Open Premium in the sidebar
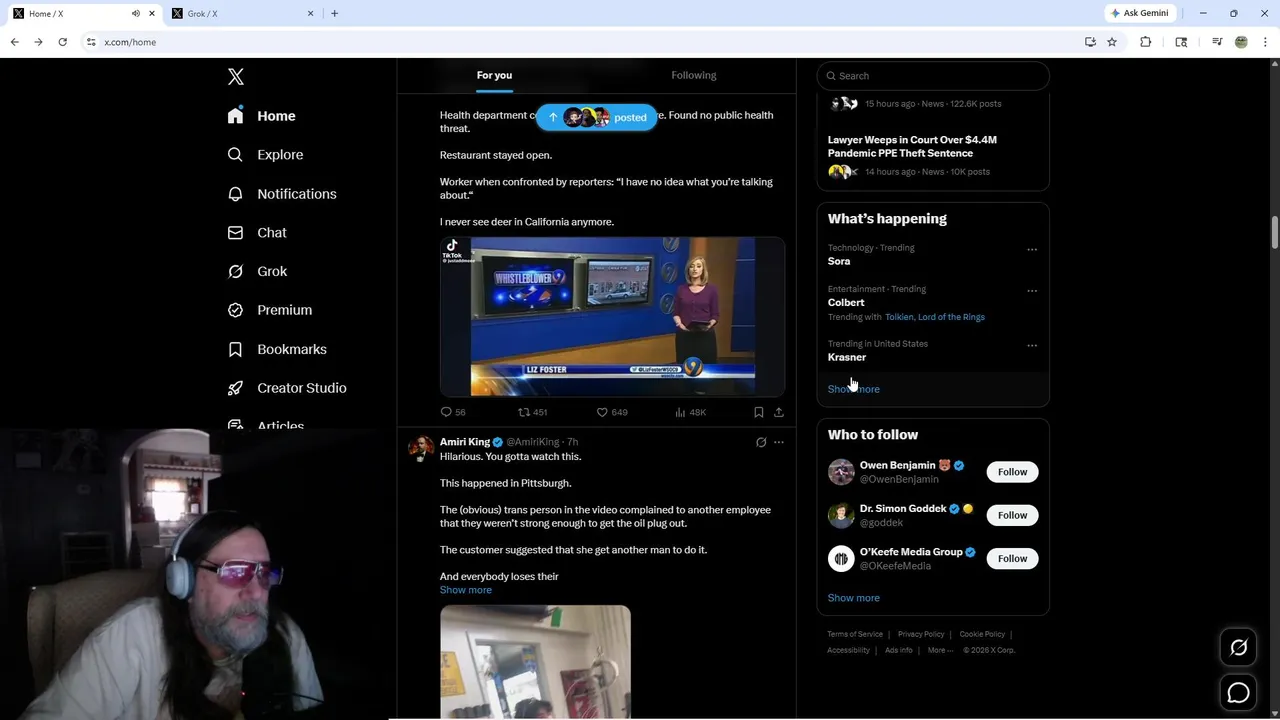Screen dimensions: 1280x720 [x=270, y=310]
